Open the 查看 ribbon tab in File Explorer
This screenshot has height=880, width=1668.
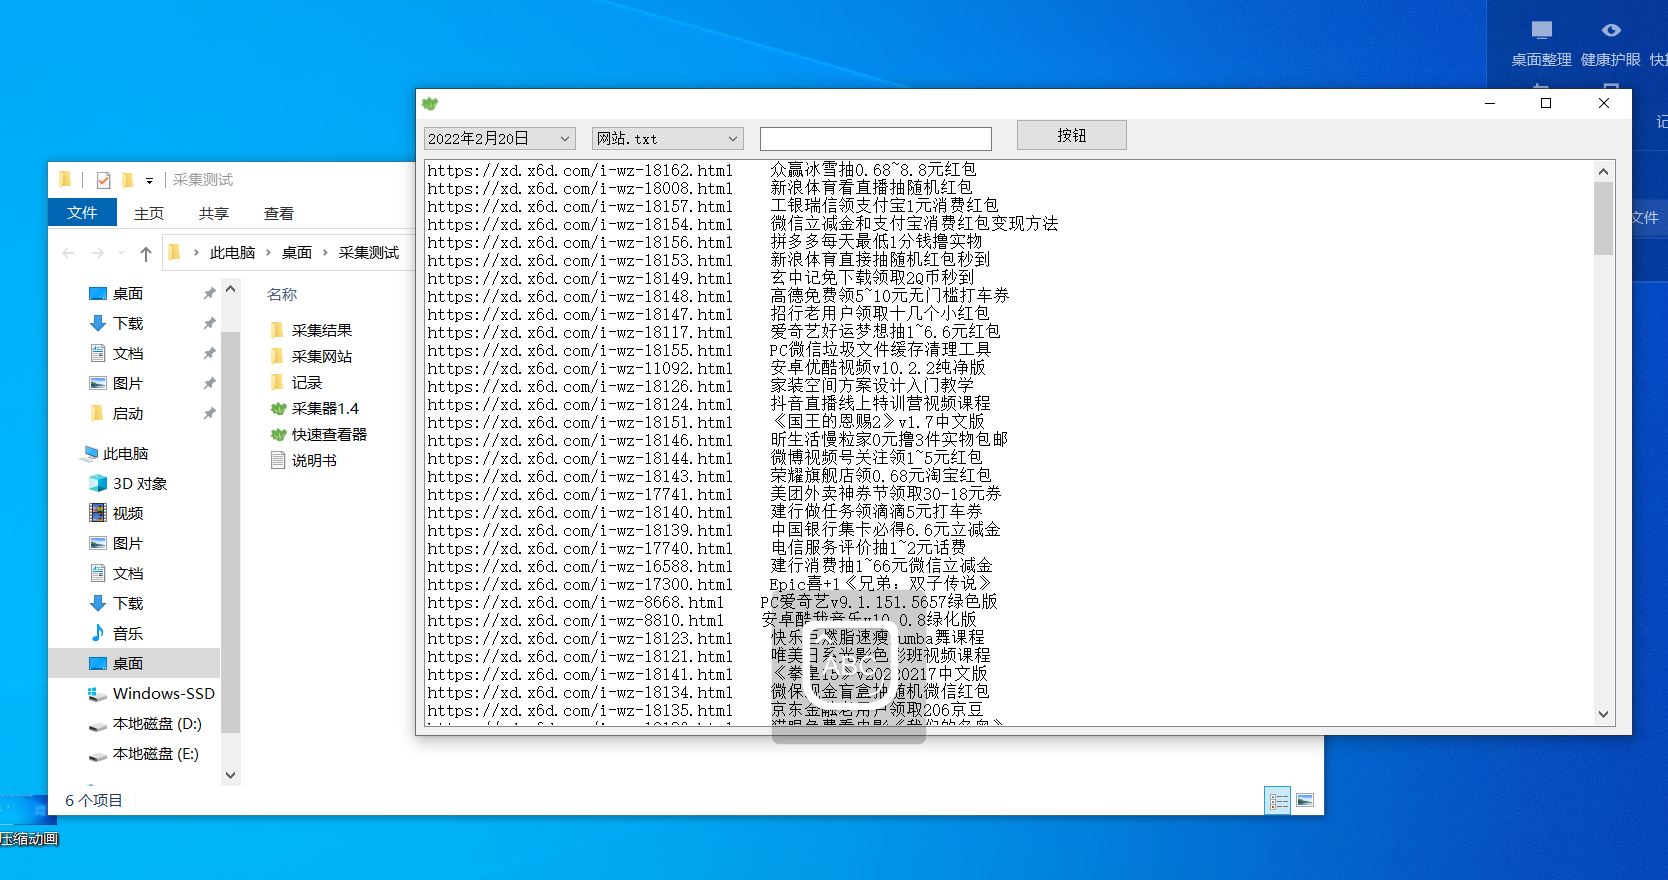pos(279,213)
